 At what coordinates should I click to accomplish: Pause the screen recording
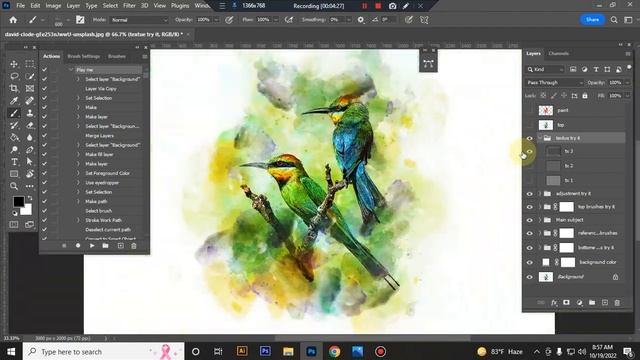tap(364, 6)
